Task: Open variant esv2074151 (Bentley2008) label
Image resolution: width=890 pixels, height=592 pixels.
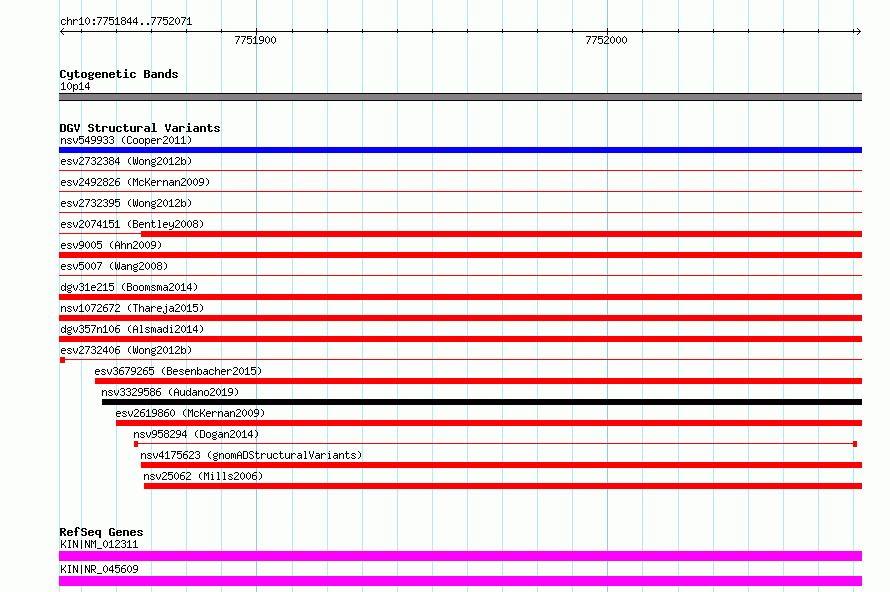Action: tap(132, 224)
